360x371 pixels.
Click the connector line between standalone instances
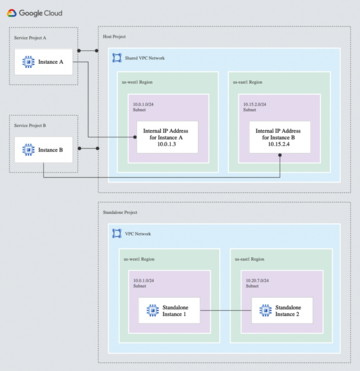pos(226,311)
